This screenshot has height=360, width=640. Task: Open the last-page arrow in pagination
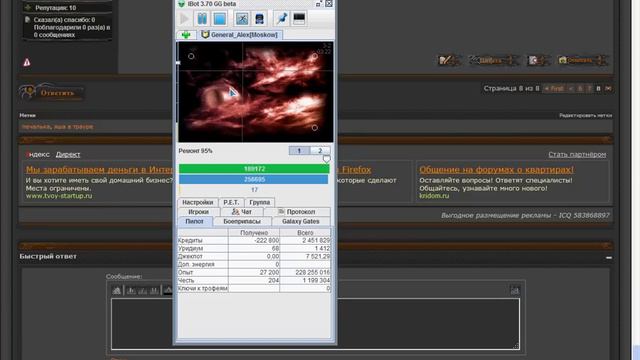click(x=608, y=89)
